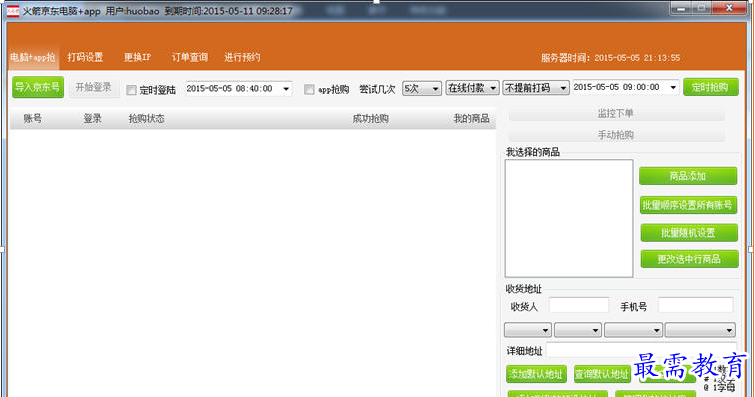This screenshot has width=755, height=397.
Task: Click 批量顺序设置所有账号 button
Action: pos(688,205)
